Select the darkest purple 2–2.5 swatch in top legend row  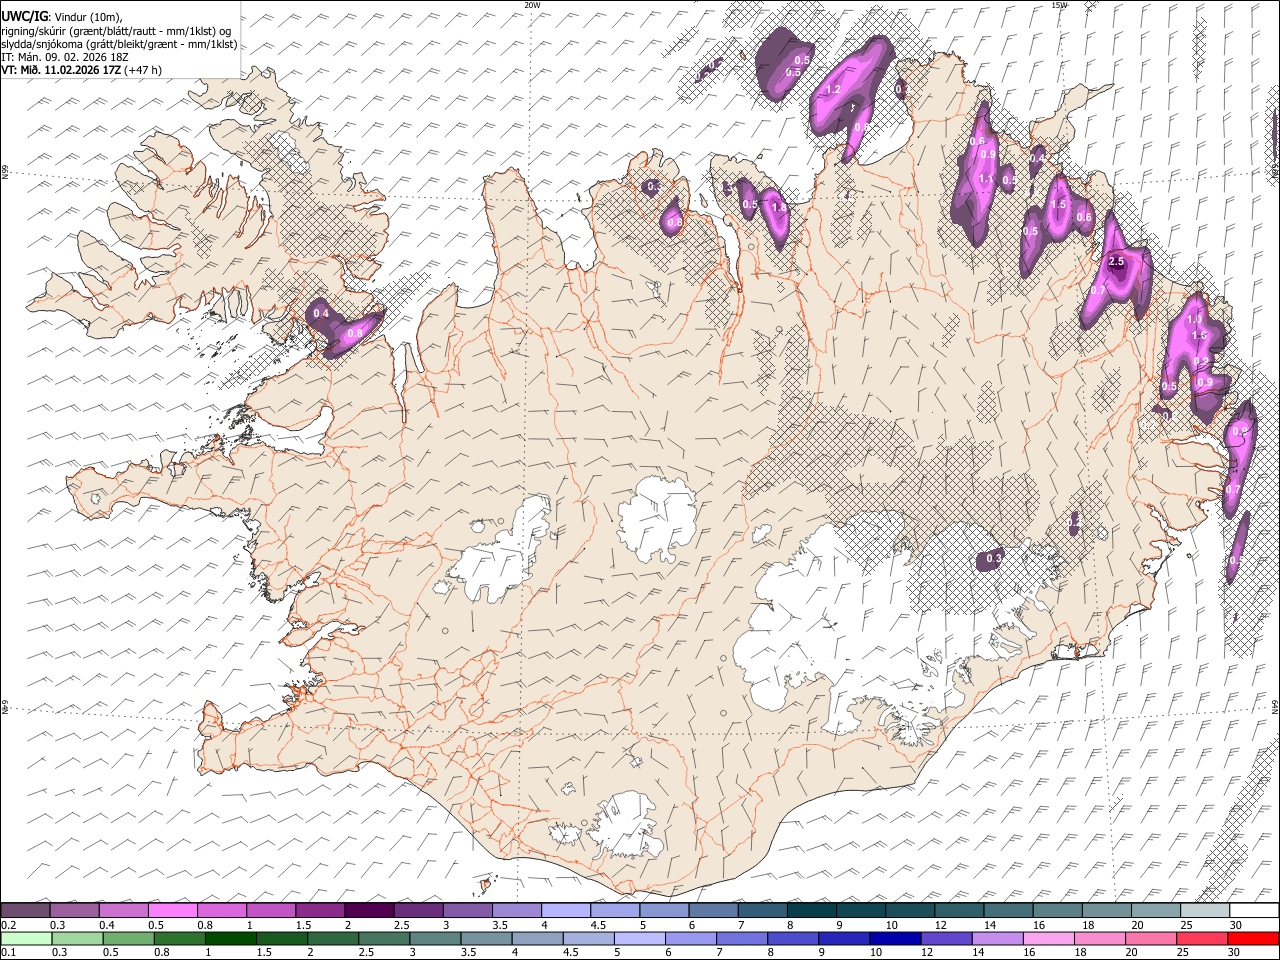coord(369,911)
